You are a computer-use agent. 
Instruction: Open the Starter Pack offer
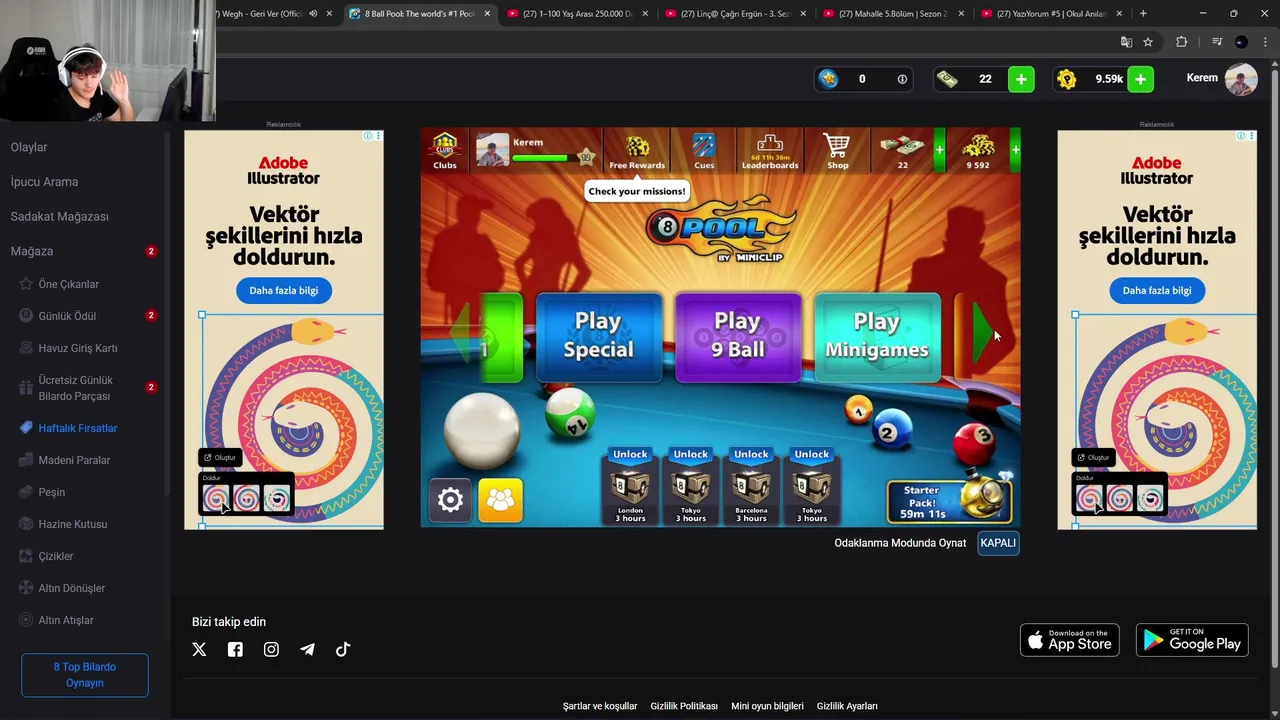click(x=949, y=501)
